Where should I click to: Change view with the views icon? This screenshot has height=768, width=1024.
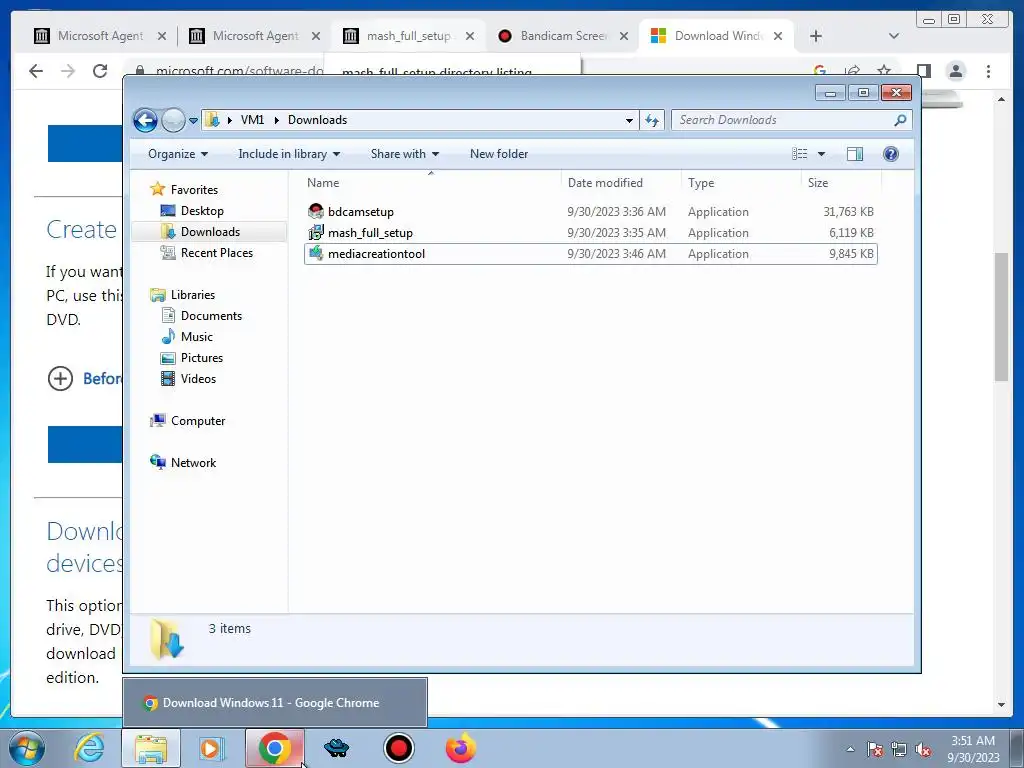coord(799,154)
